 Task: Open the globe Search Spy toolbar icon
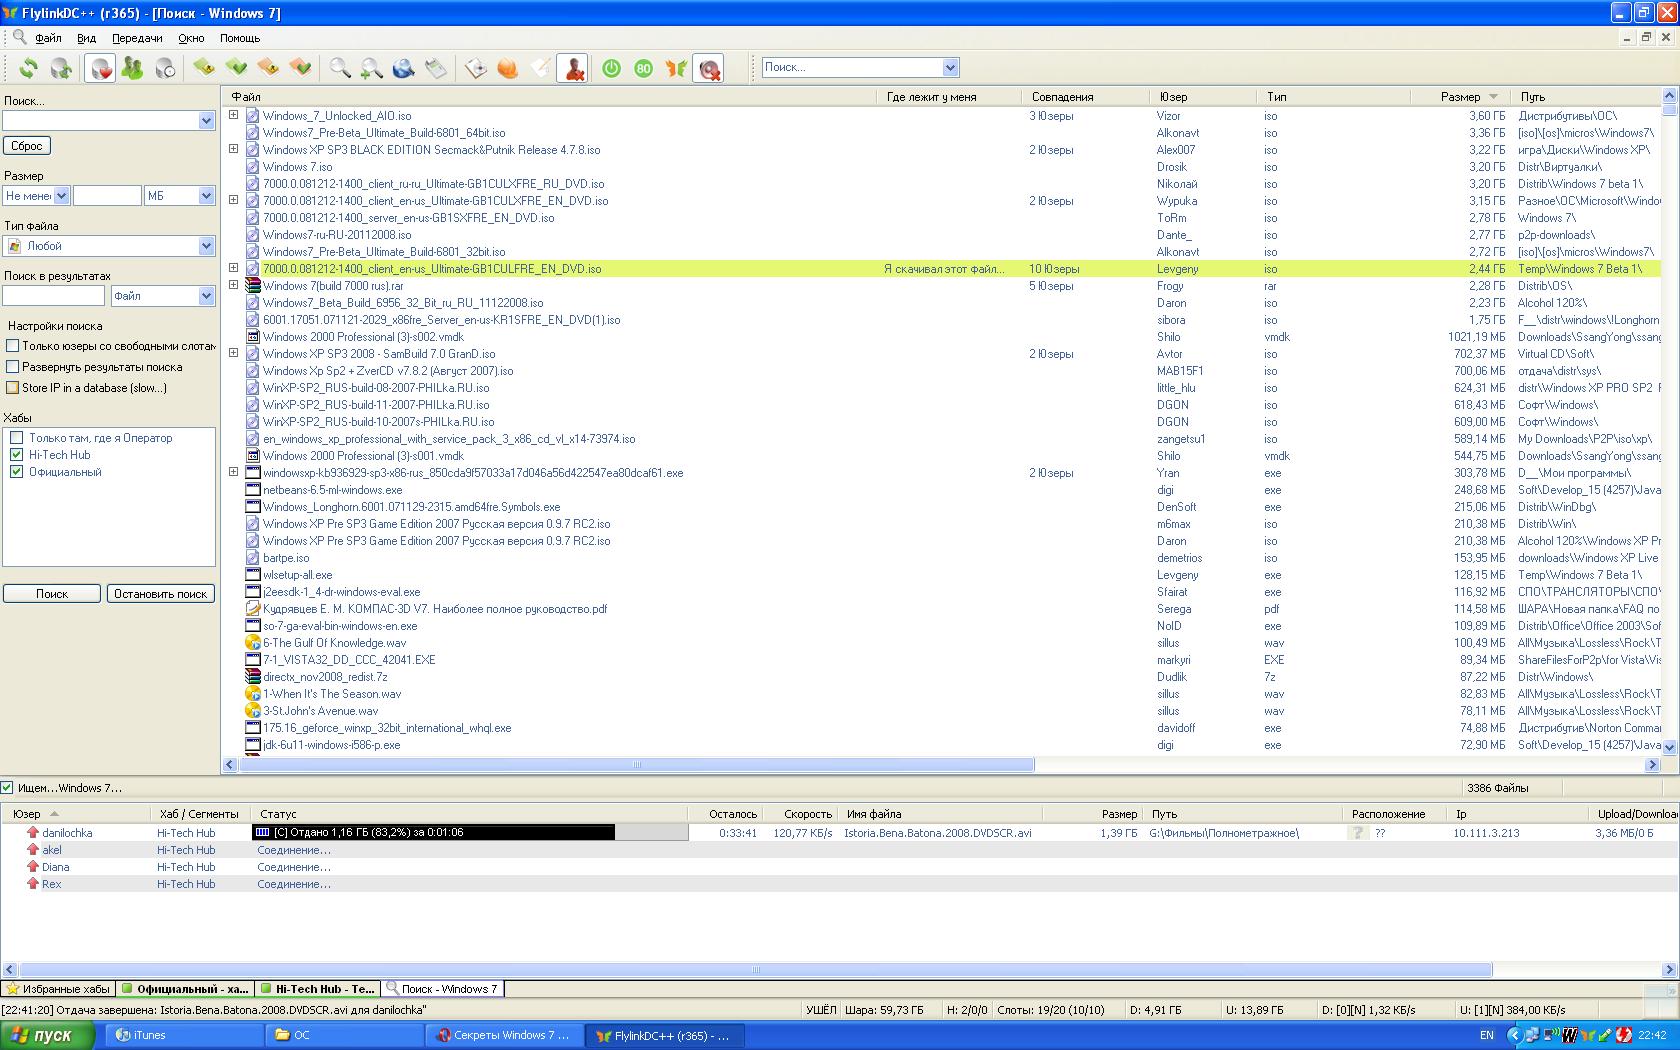404,68
